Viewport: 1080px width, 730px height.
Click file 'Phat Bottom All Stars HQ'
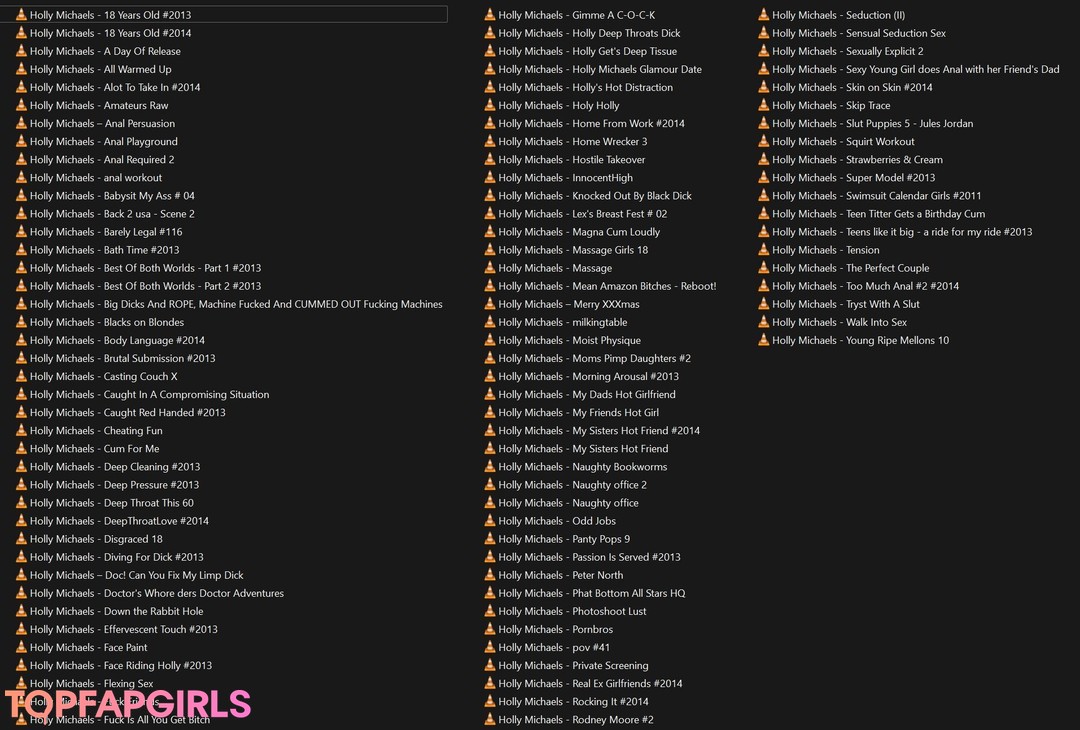(x=592, y=593)
